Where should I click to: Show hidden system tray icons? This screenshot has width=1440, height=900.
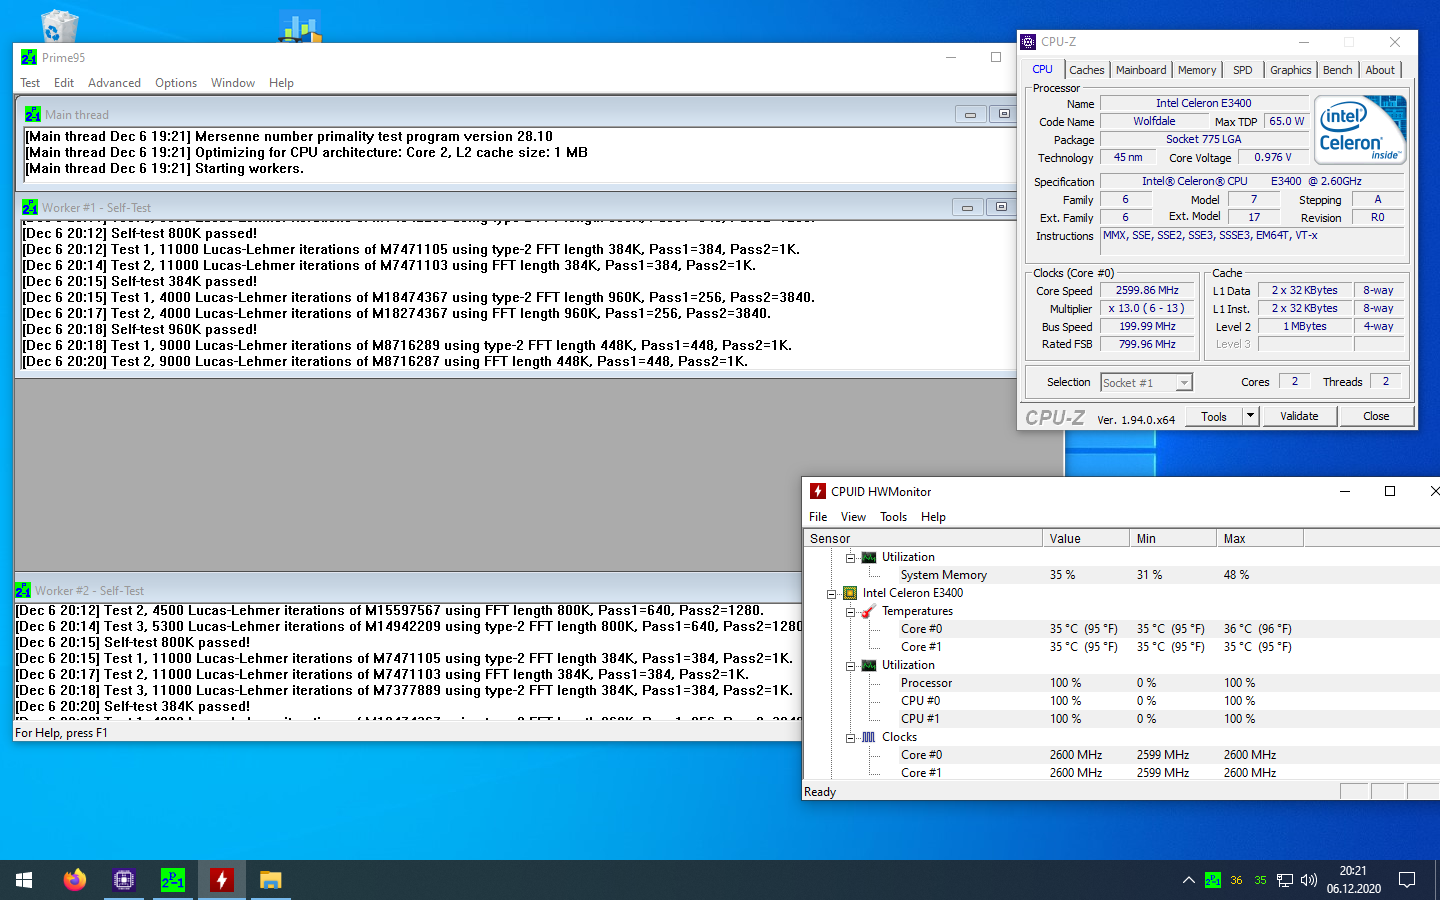(1188, 880)
